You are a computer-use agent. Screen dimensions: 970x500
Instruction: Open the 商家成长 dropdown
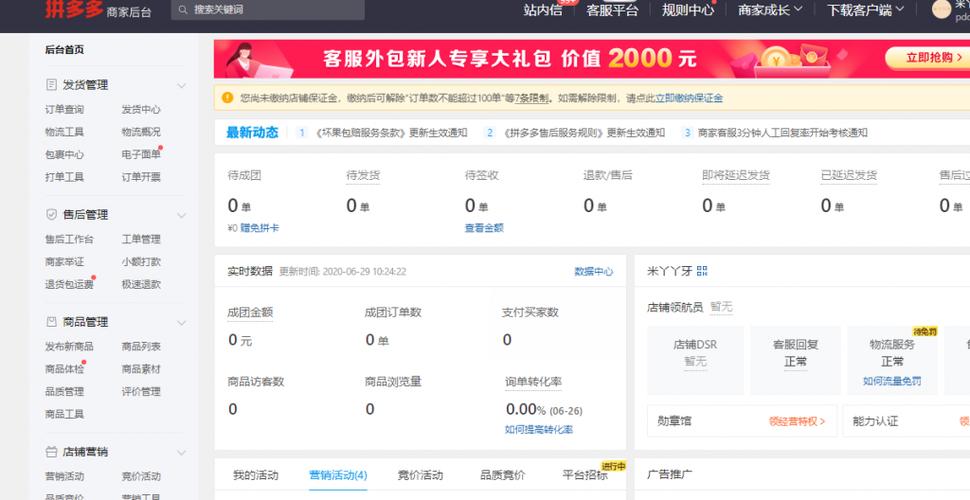coord(770,10)
